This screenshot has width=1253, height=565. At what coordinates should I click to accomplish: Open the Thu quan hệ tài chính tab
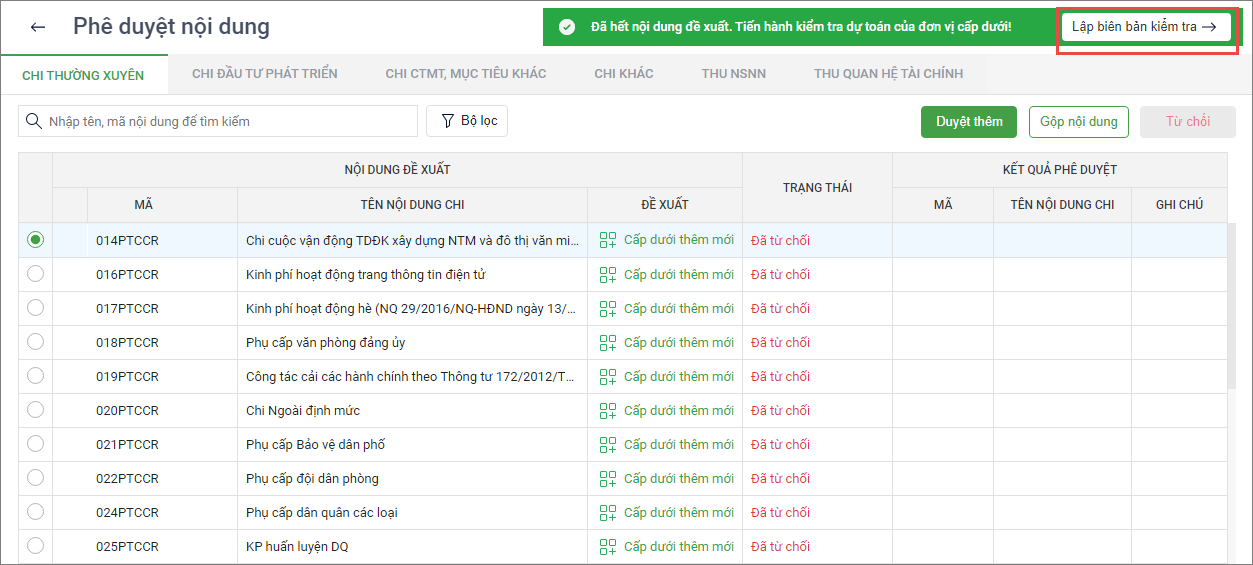point(888,74)
